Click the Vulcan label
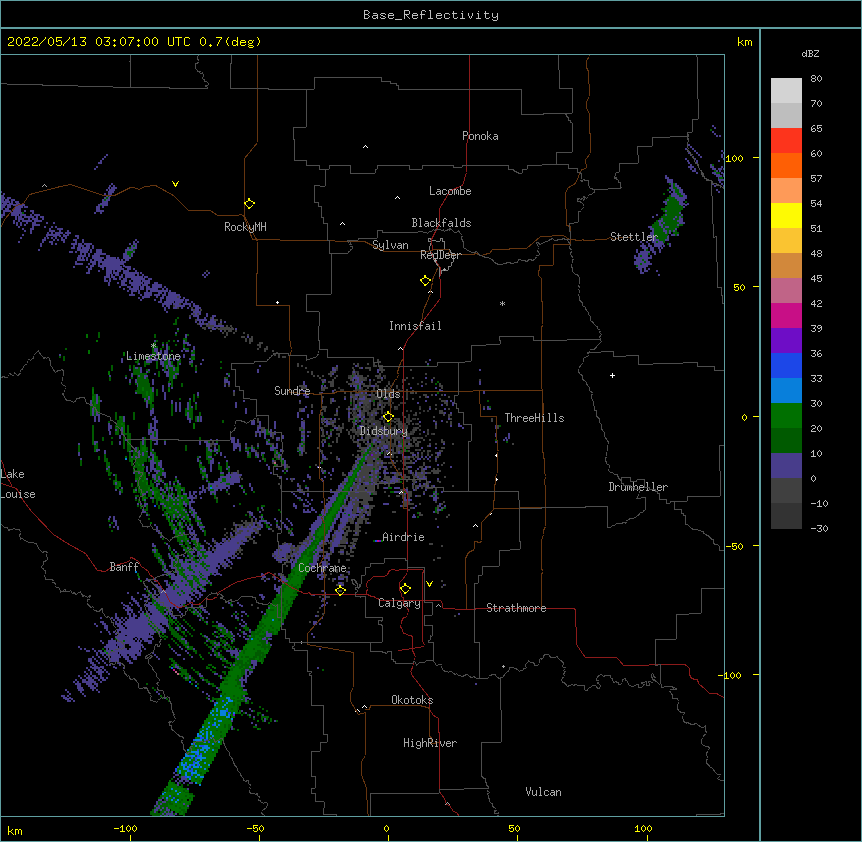The image size is (862, 842). coord(543,792)
